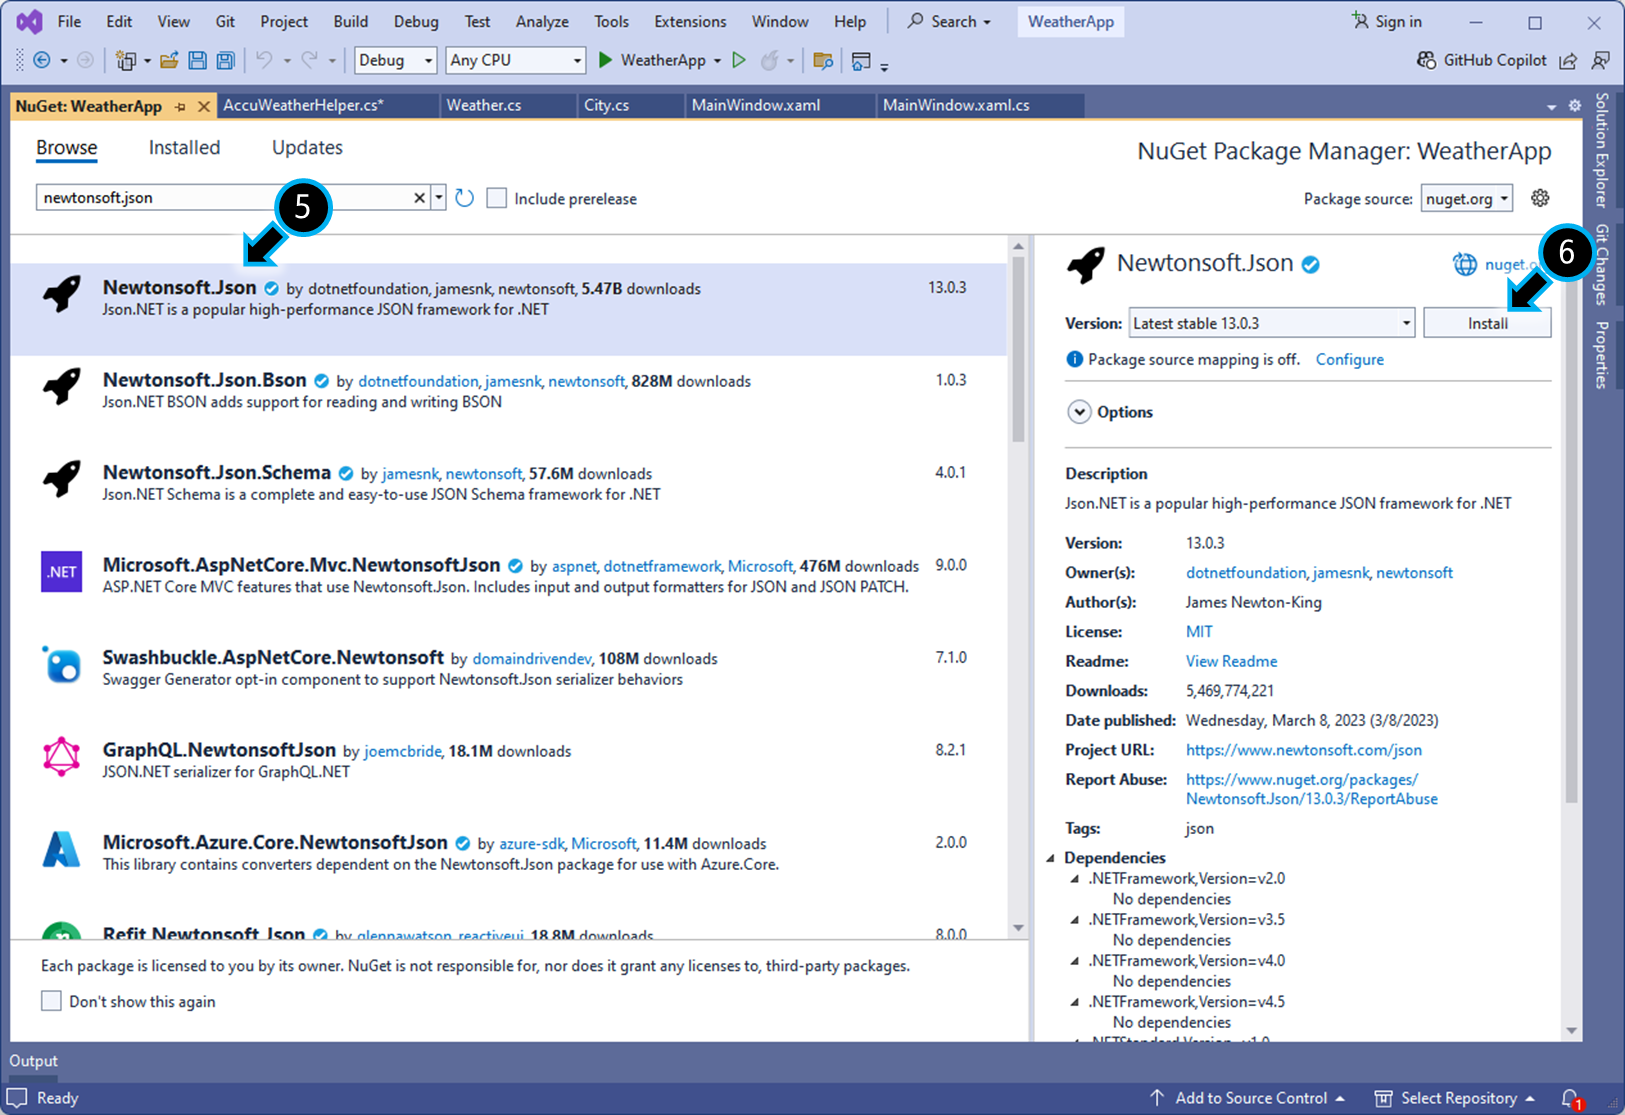Click the Visual Studio logo icon
1625x1115 pixels.
(x=29, y=21)
